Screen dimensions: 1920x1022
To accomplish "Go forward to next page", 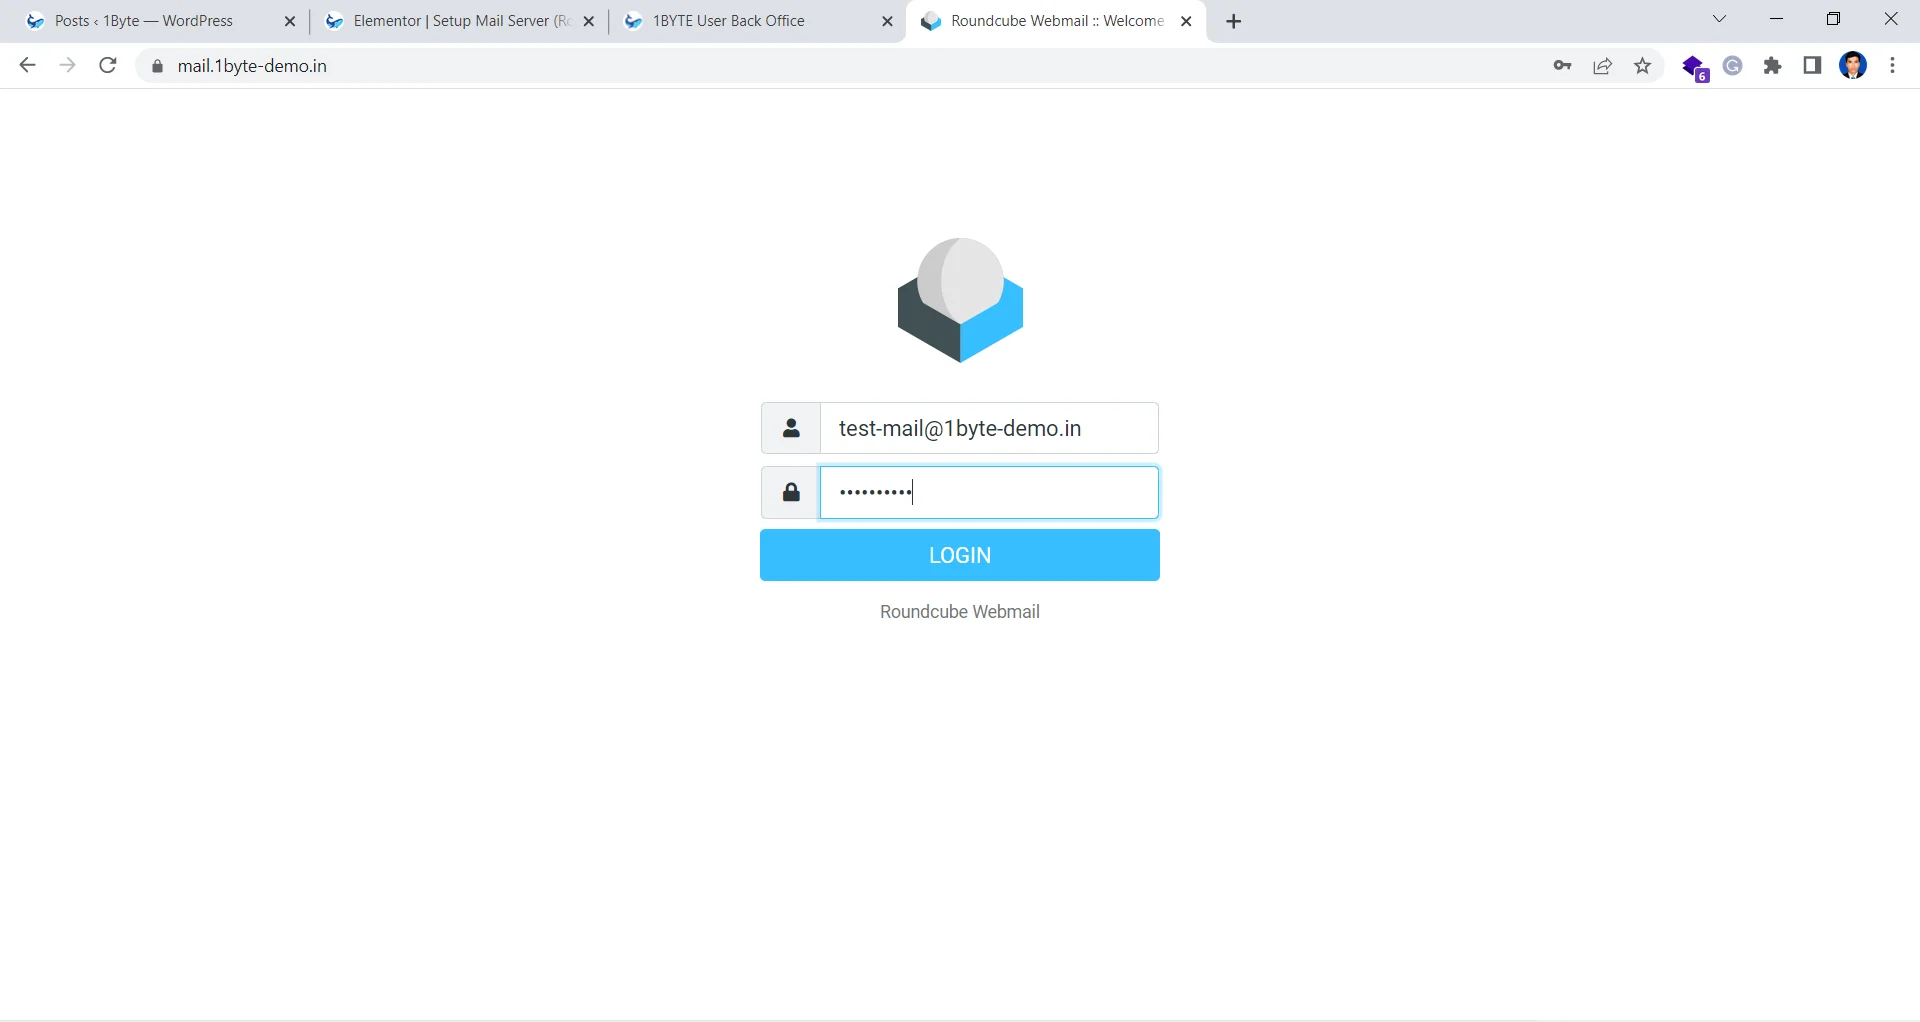I will tap(67, 66).
